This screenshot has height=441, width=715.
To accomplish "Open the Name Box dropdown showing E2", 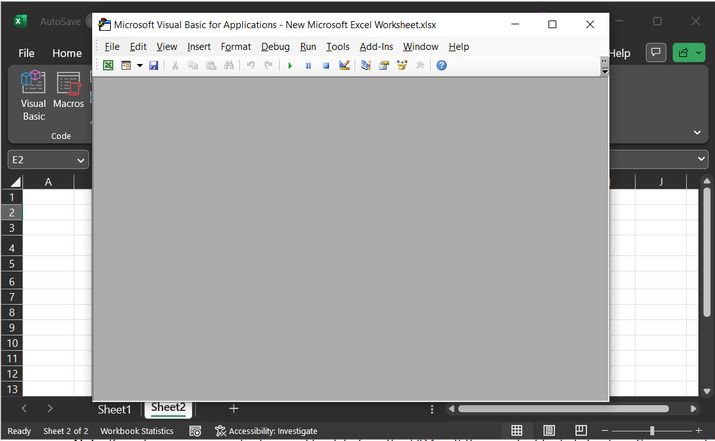I will [x=81, y=160].
